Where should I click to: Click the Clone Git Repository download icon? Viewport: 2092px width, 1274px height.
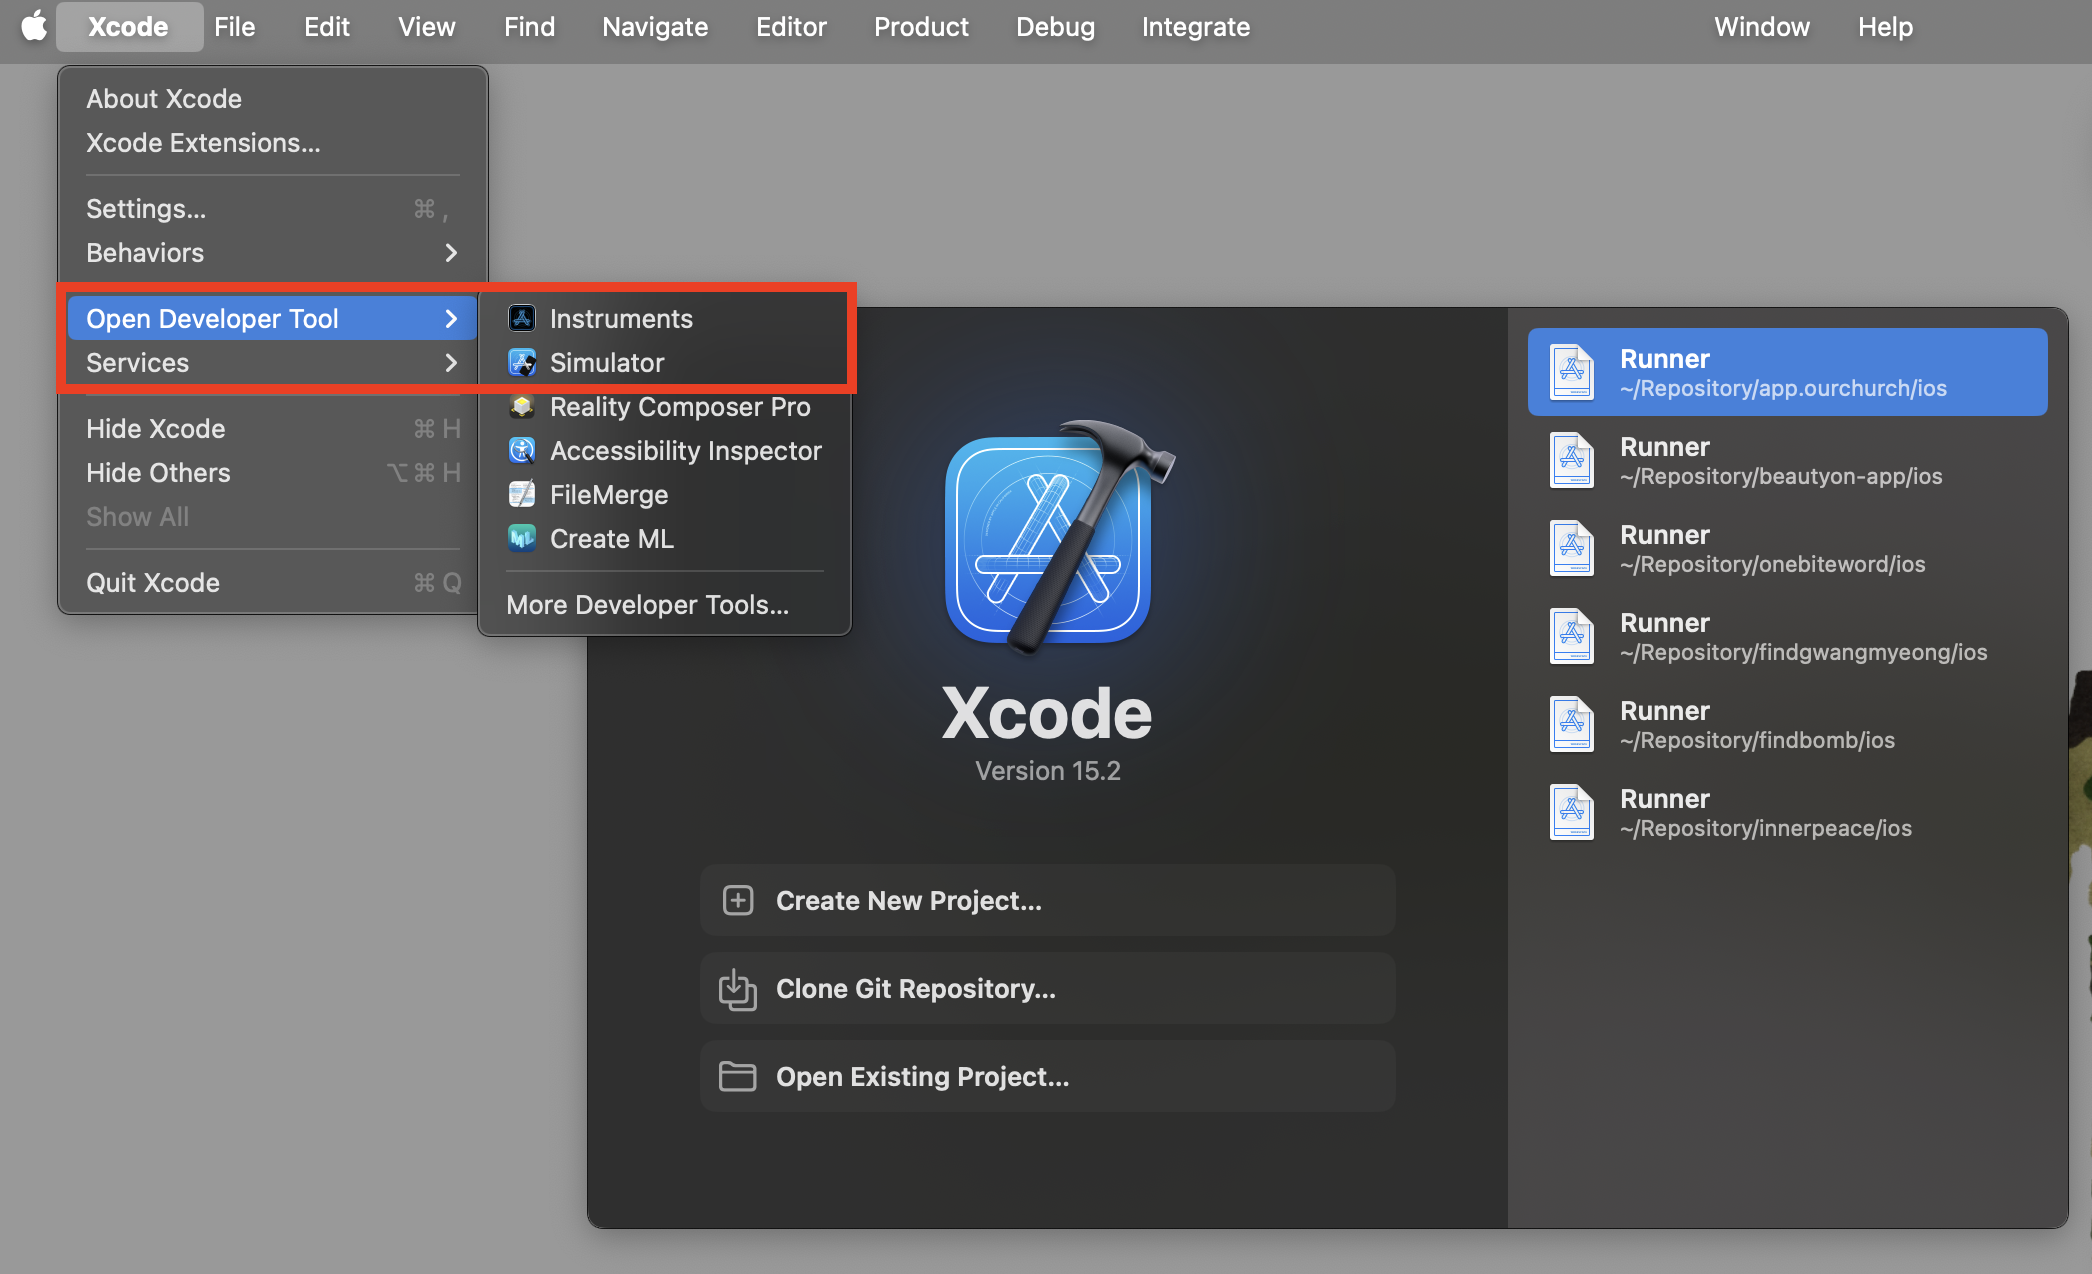[x=738, y=989]
